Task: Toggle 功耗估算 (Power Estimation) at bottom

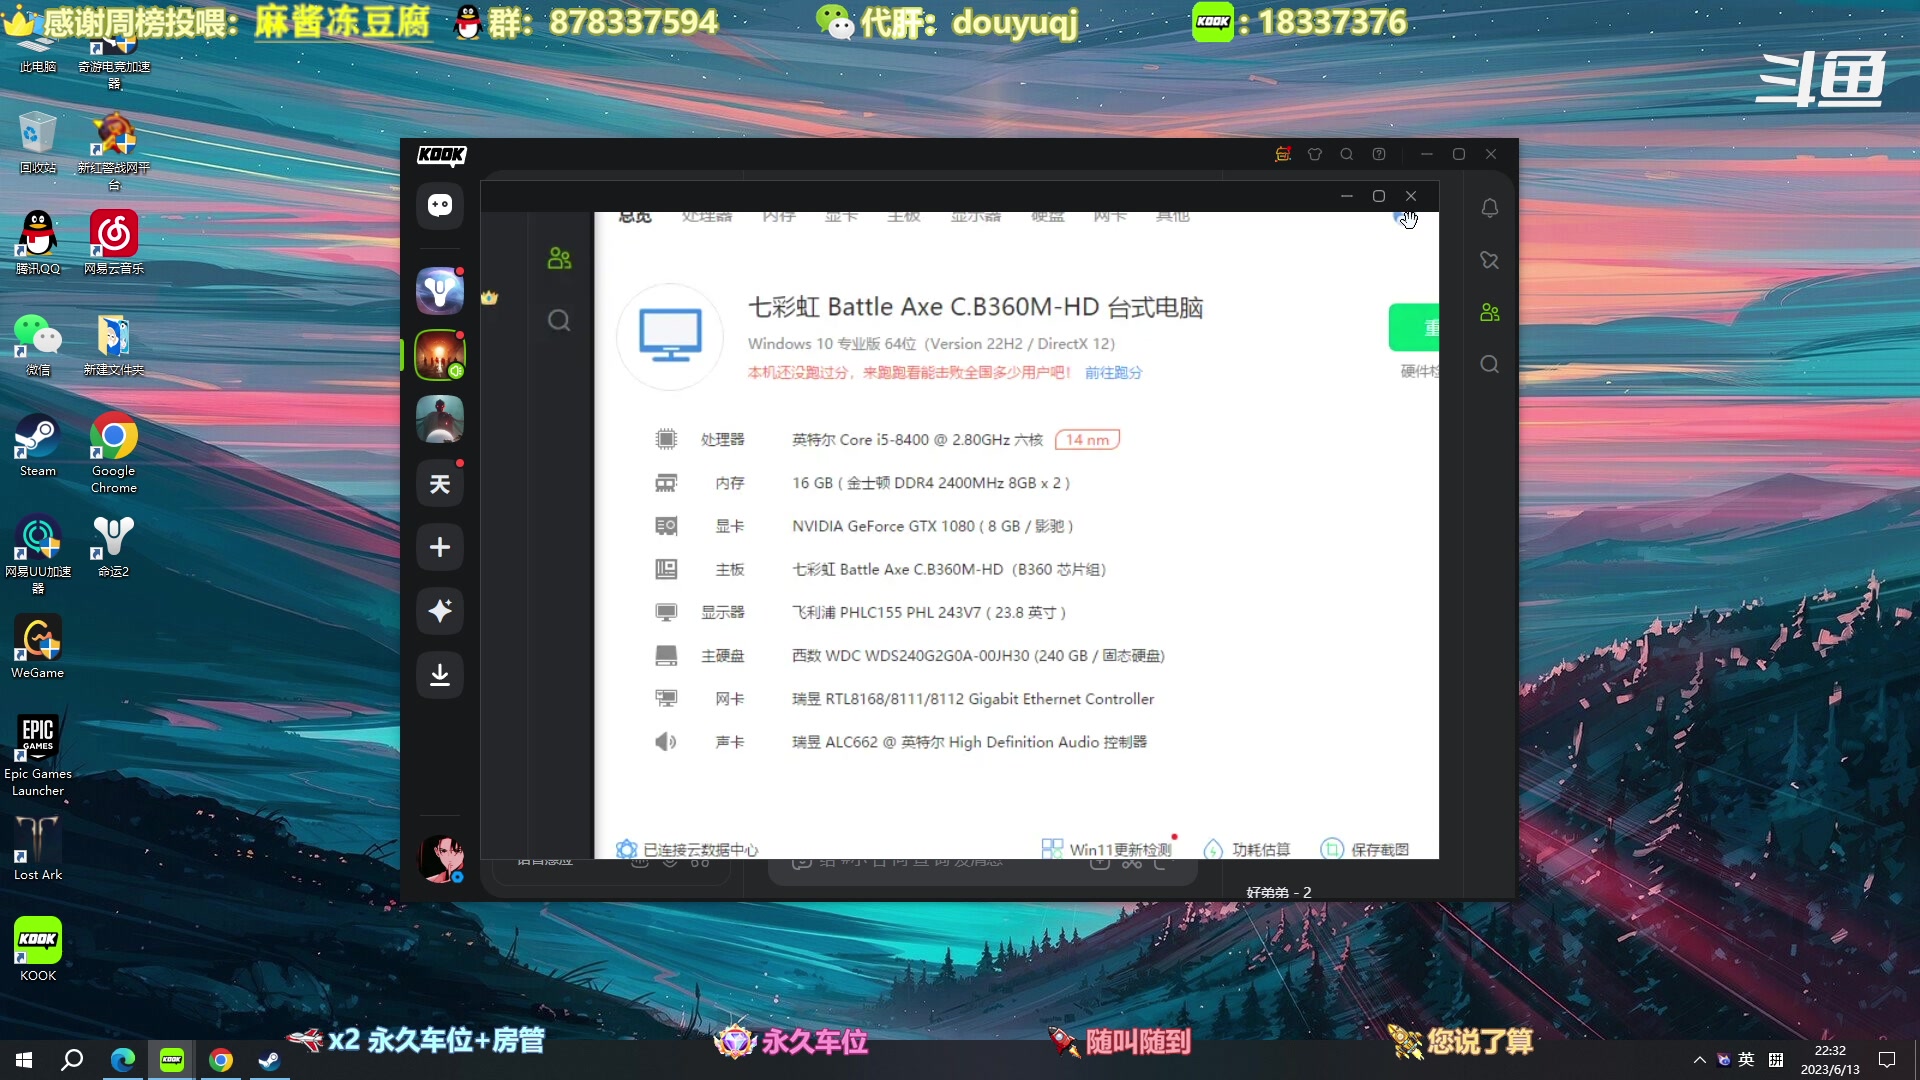Action: pyautogui.click(x=1245, y=848)
